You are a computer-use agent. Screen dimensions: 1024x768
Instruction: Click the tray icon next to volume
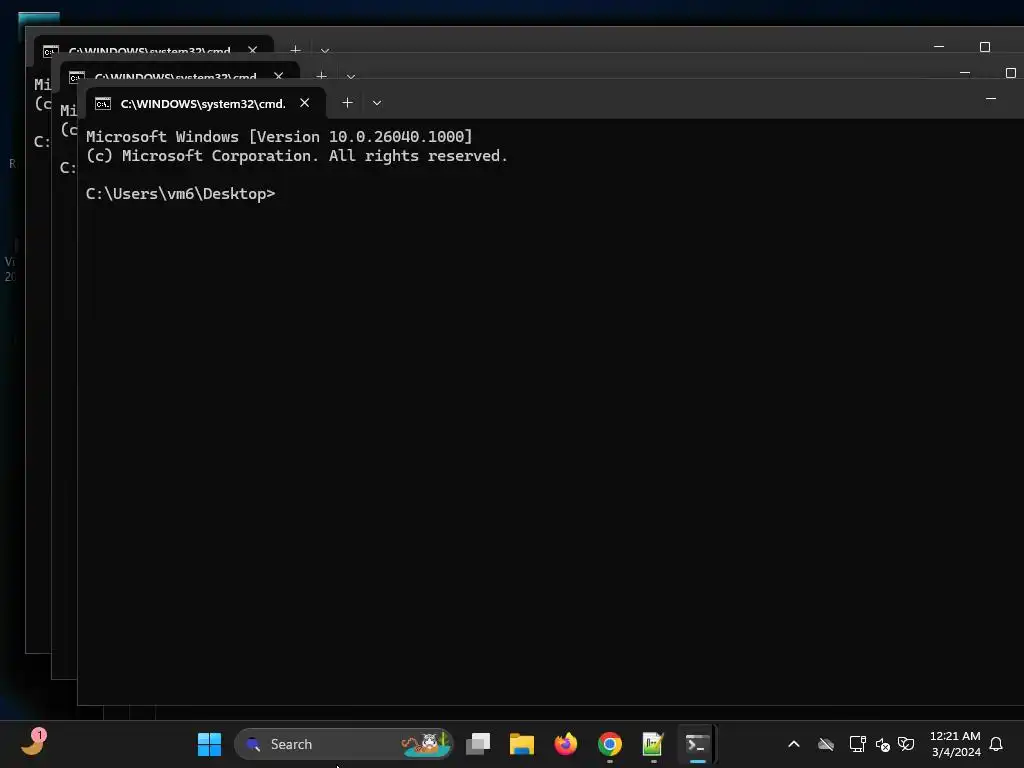[906, 744]
